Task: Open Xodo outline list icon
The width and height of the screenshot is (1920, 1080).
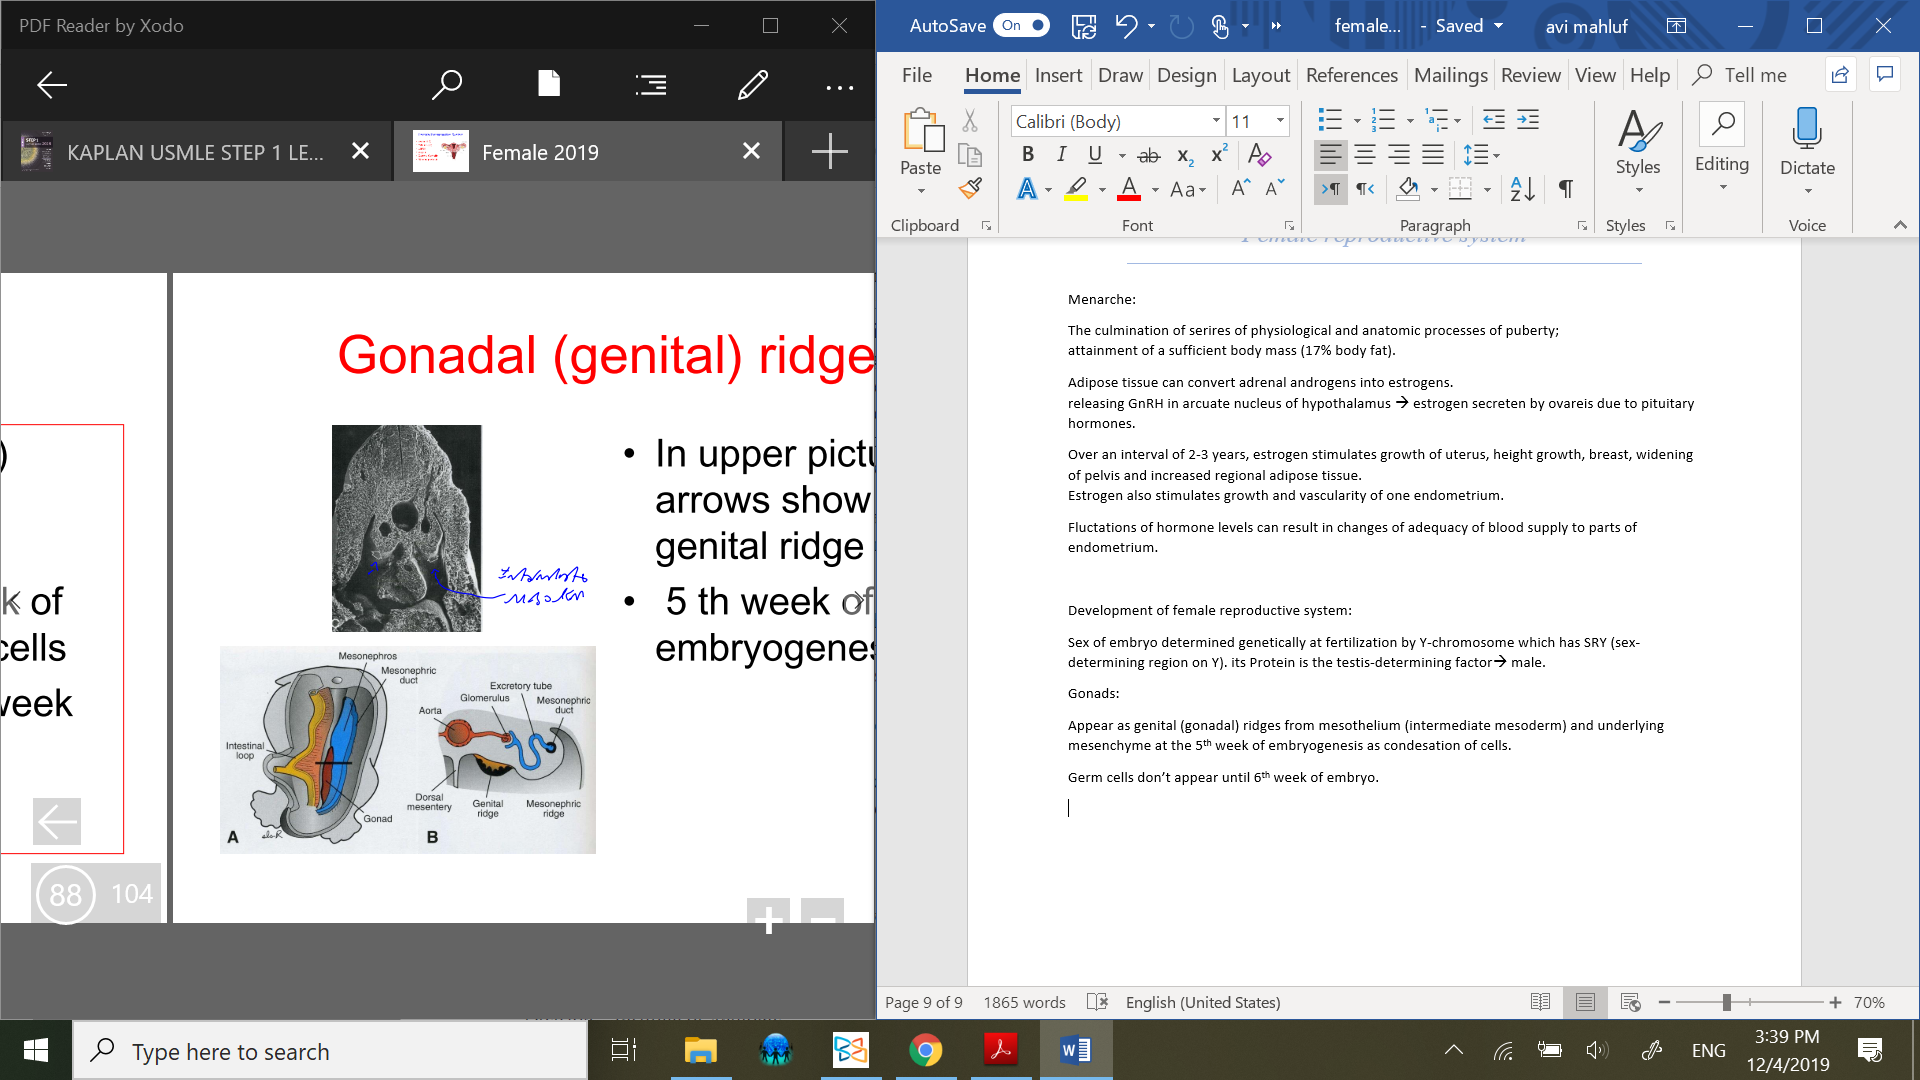Action: [x=651, y=85]
